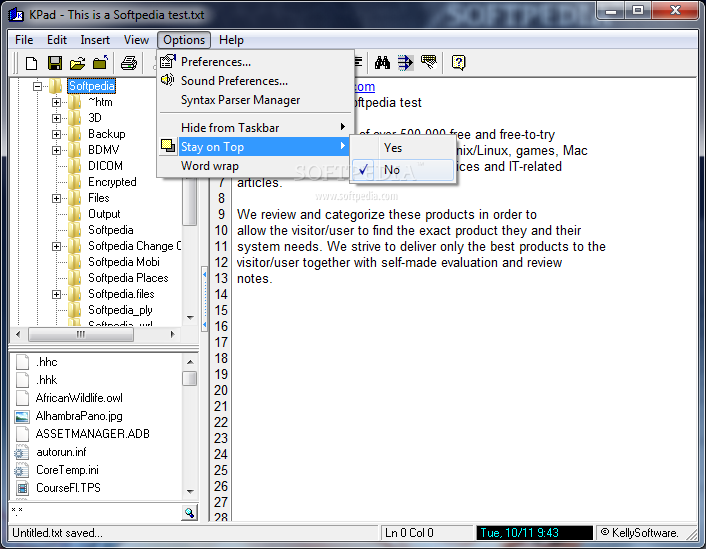
Task: Expand the ~htm folder
Action: tap(56, 102)
